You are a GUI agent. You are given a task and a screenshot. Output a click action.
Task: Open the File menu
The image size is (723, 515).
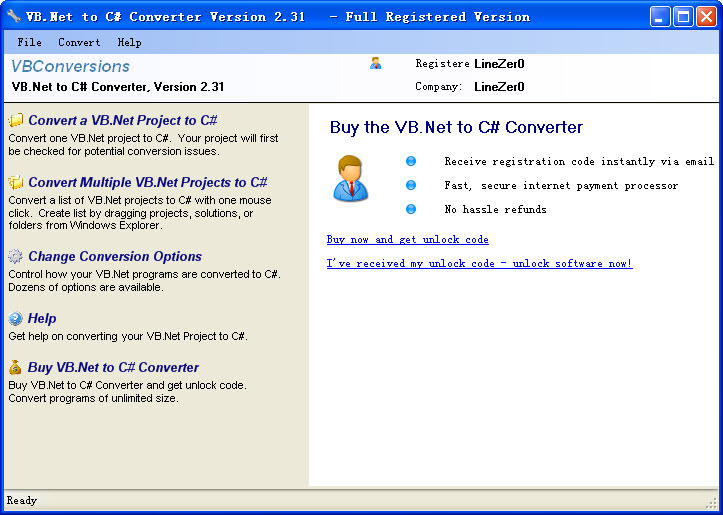[30, 42]
